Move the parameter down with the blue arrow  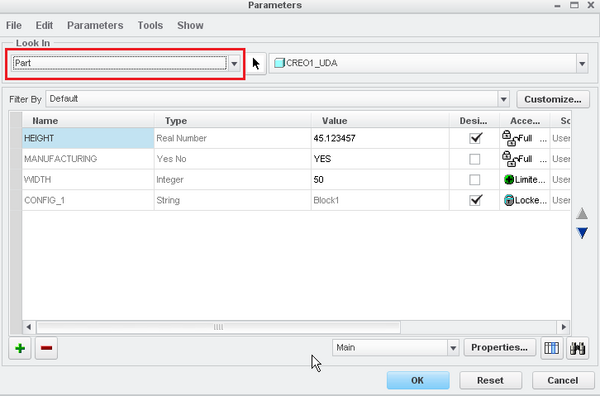point(582,233)
